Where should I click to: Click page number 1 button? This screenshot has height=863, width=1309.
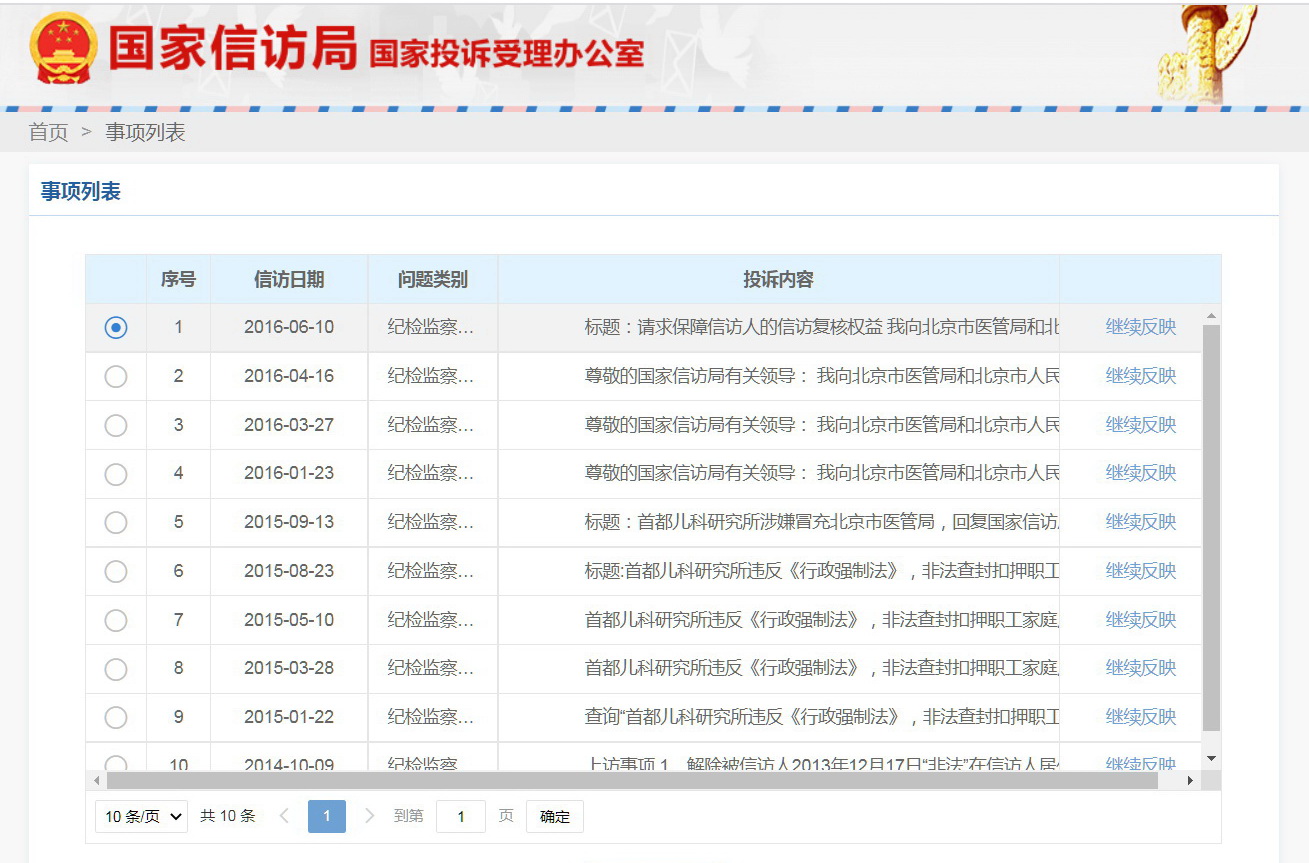coord(327,816)
